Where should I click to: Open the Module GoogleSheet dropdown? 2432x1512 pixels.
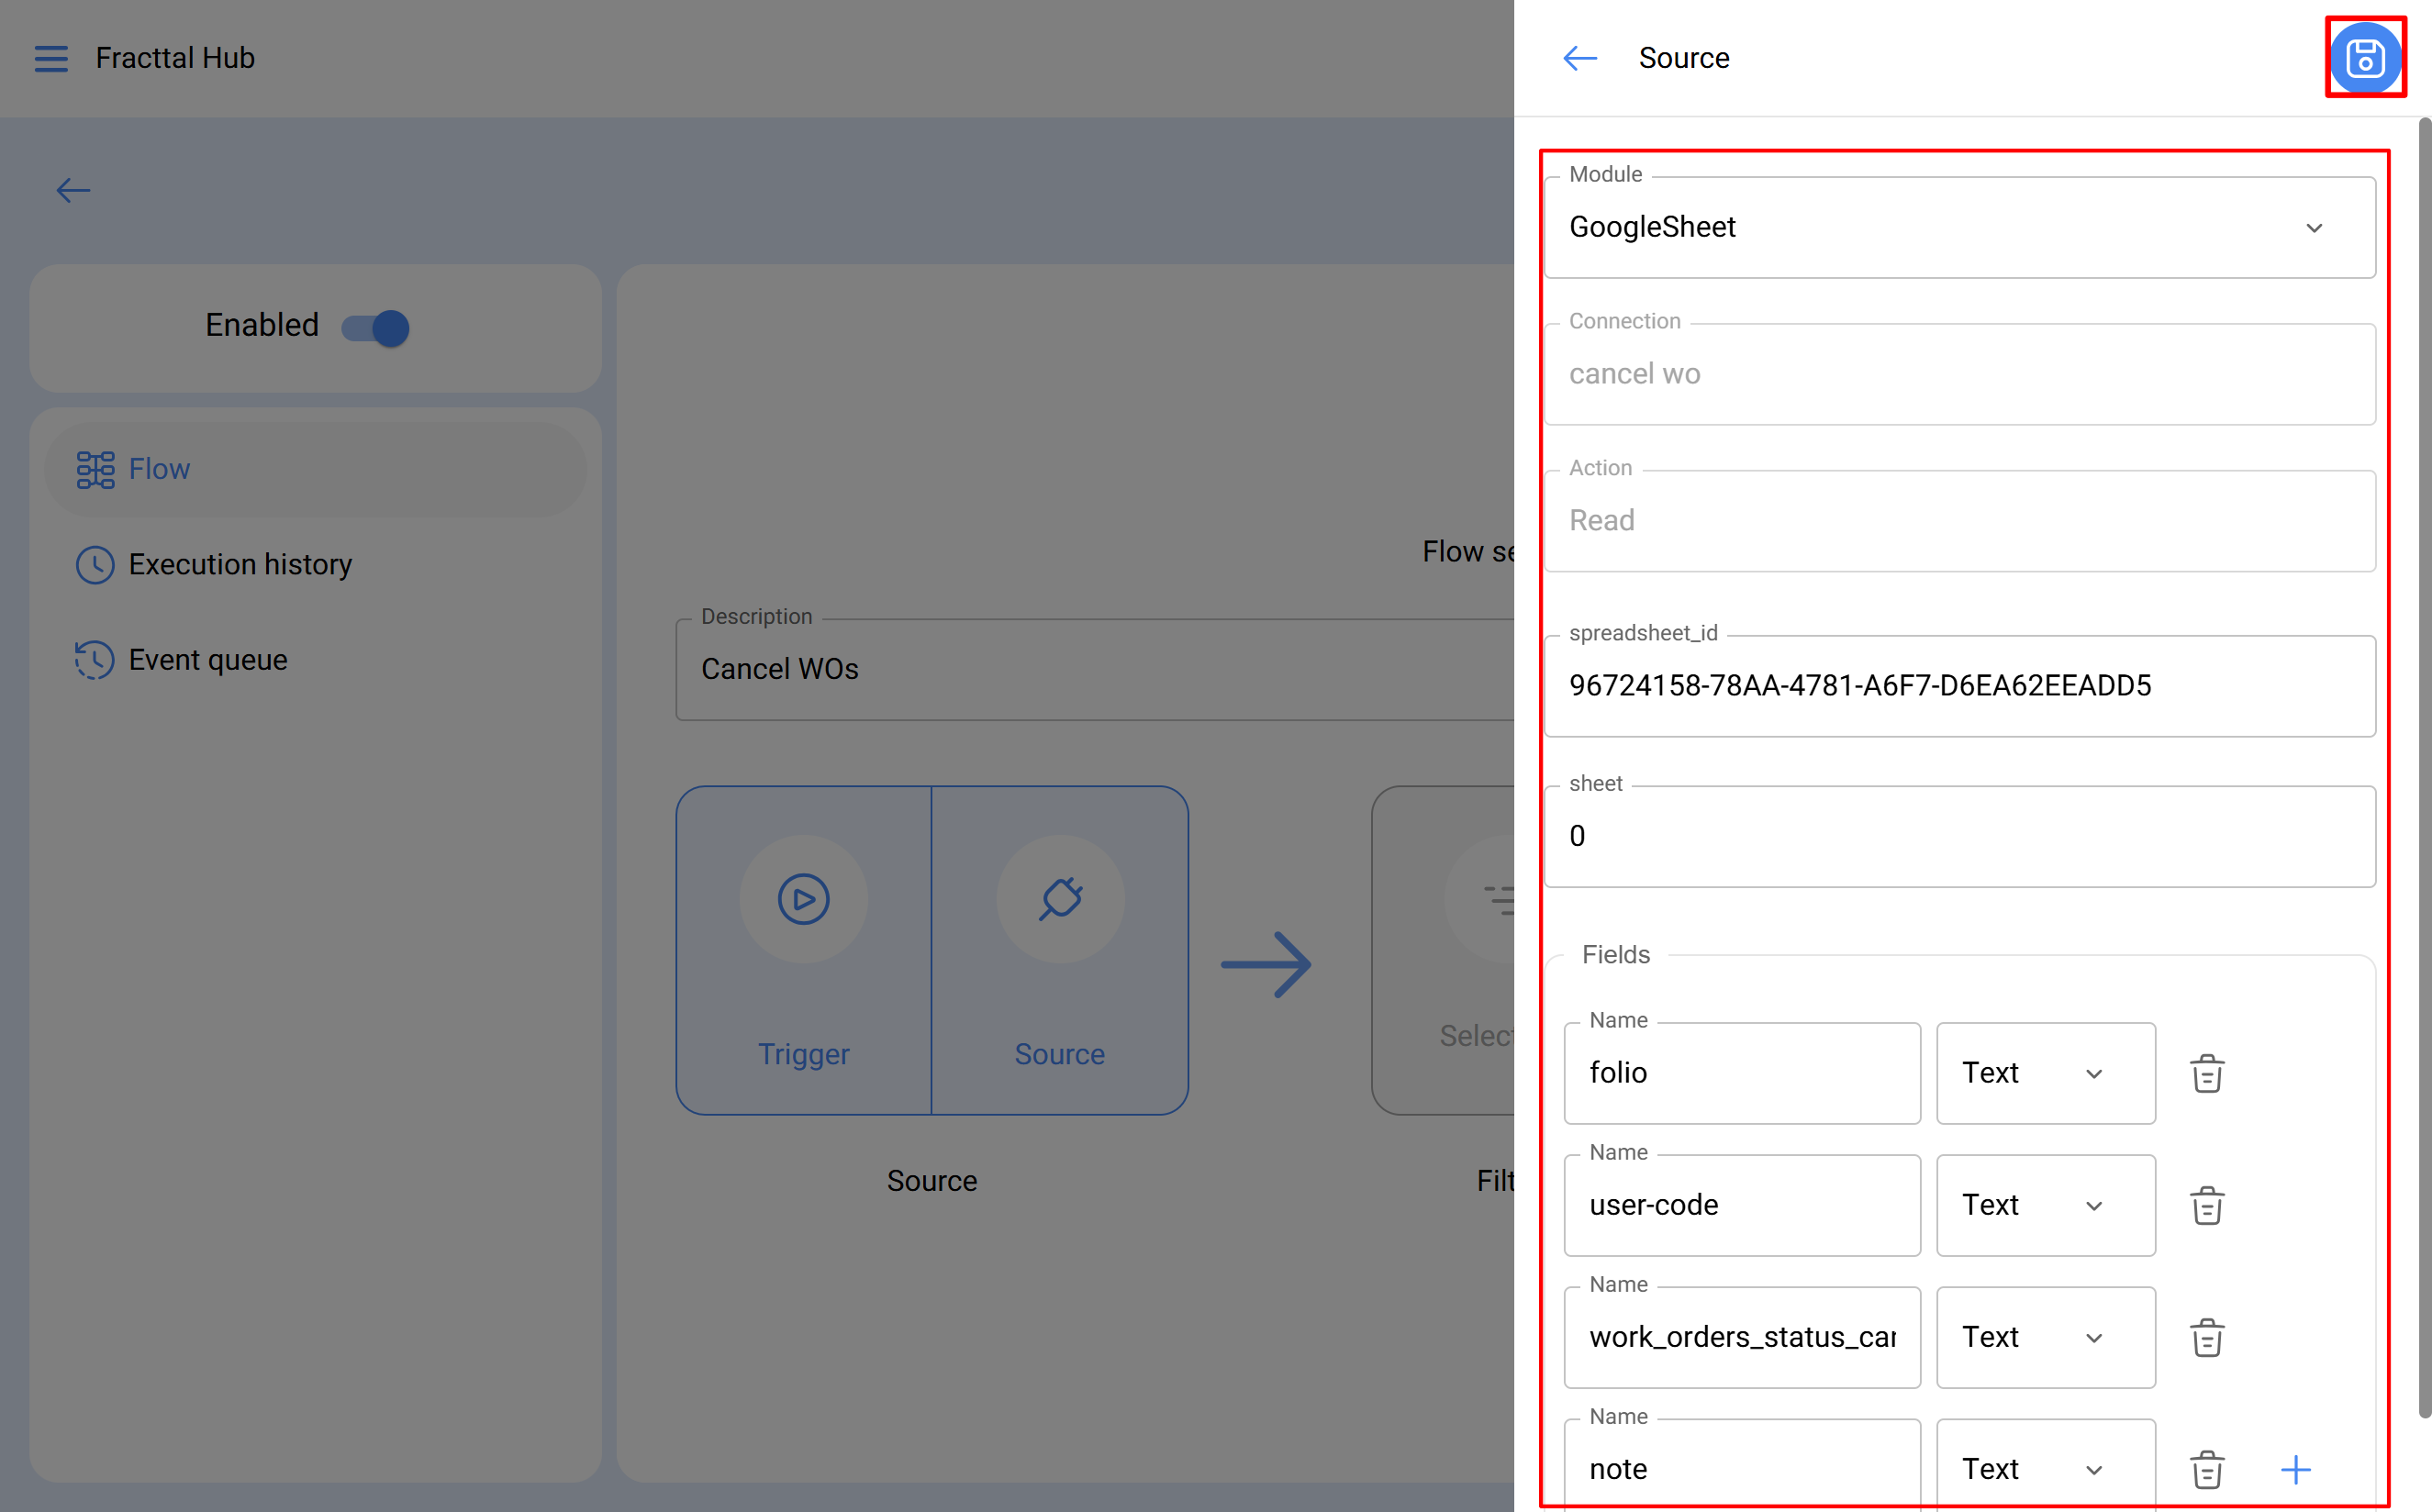pyautogui.click(x=1958, y=227)
